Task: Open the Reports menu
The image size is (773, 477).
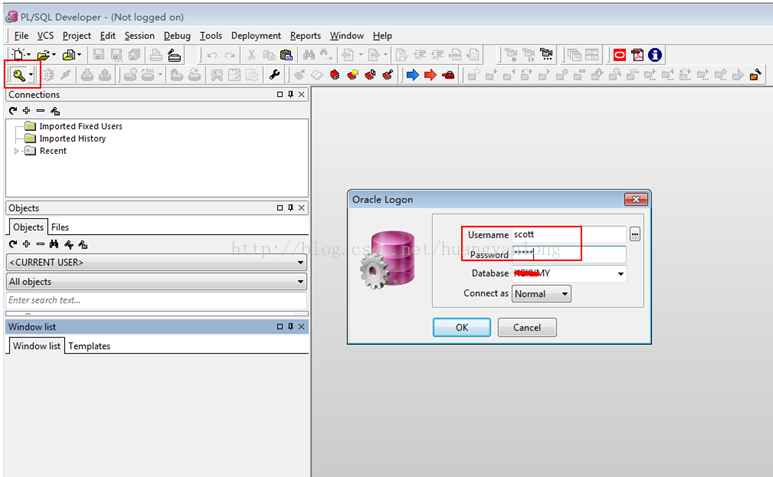Action: pyautogui.click(x=305, y=35)
